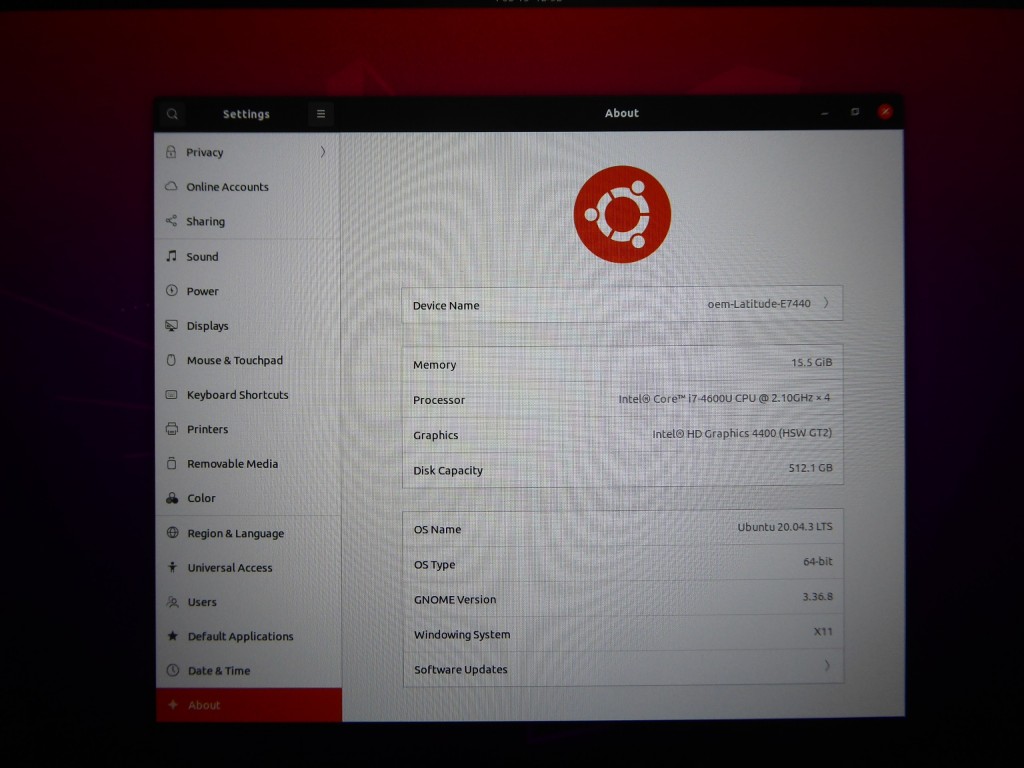The height and width of the screenshot is (768, 1024).
Task: Click the Graphics row label
Action: click(436, 435)
